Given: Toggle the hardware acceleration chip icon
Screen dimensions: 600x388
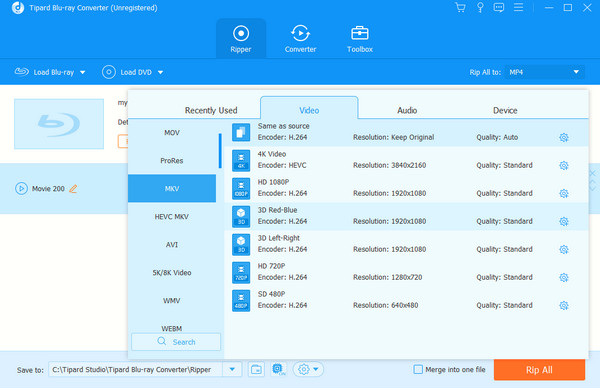Looking at the screenshot, I should tap(278, 369).
